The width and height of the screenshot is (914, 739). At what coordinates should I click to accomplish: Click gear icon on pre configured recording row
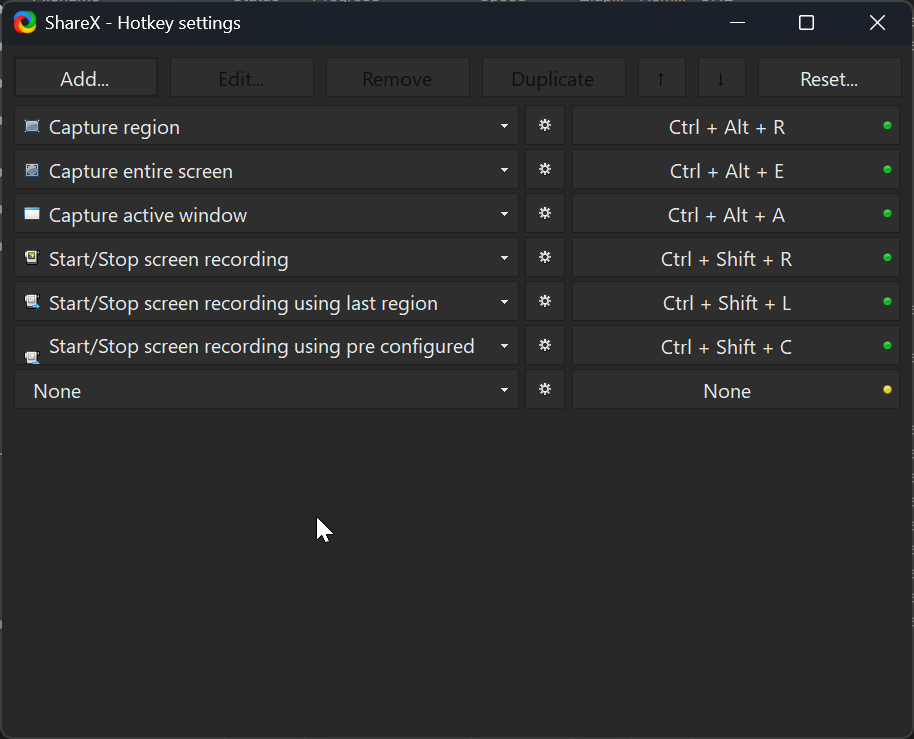(x=545, y=346)
